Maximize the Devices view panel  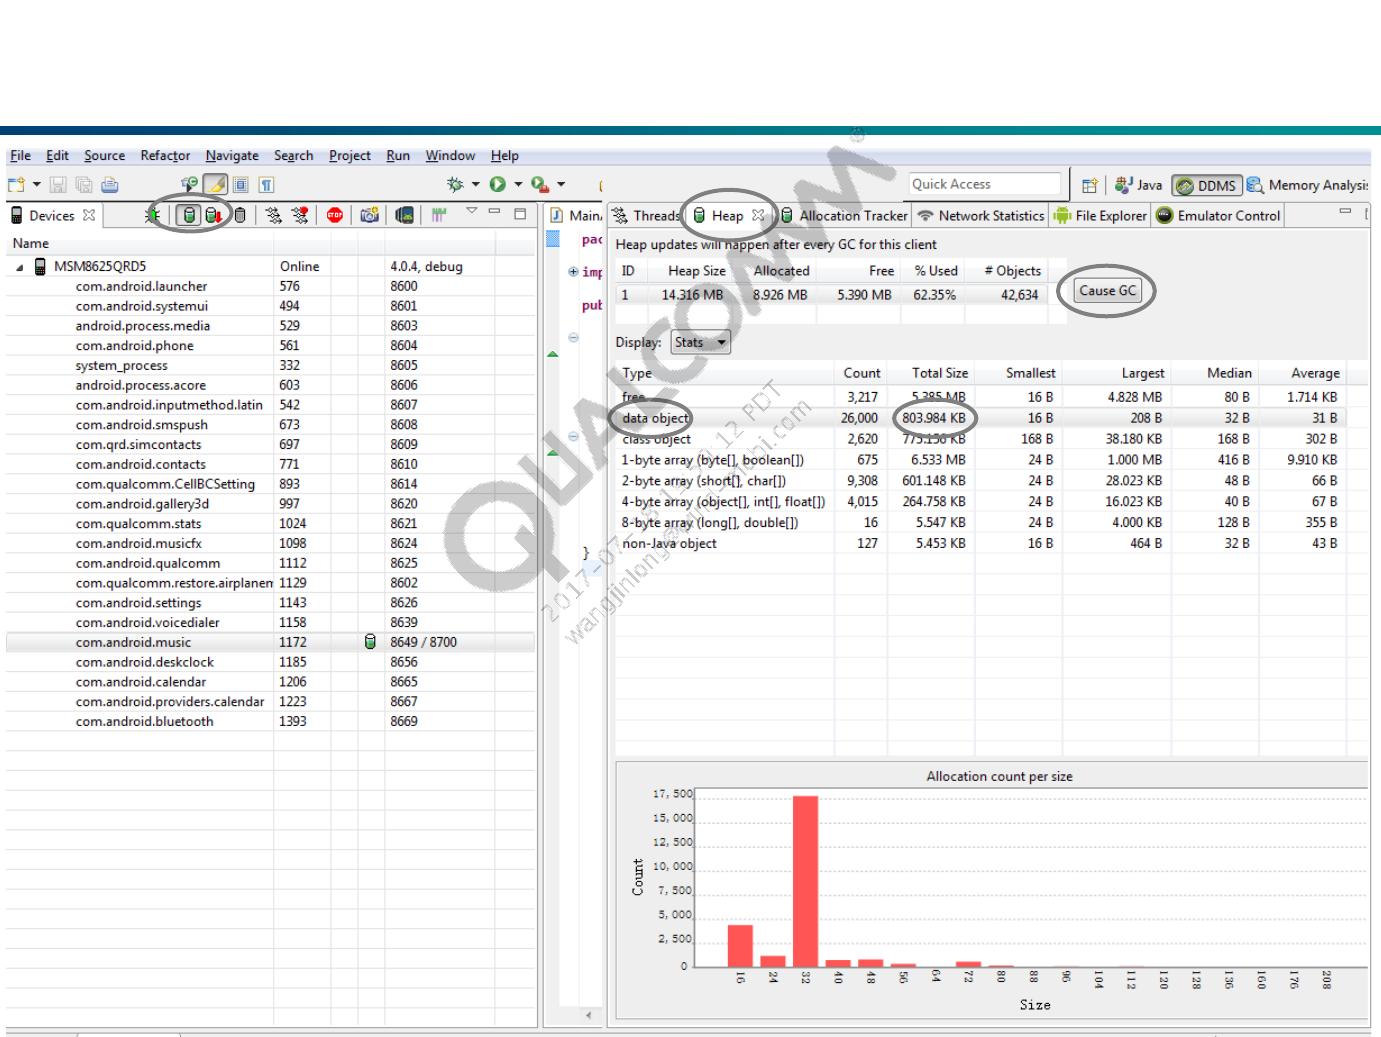(x=520, y=213)
